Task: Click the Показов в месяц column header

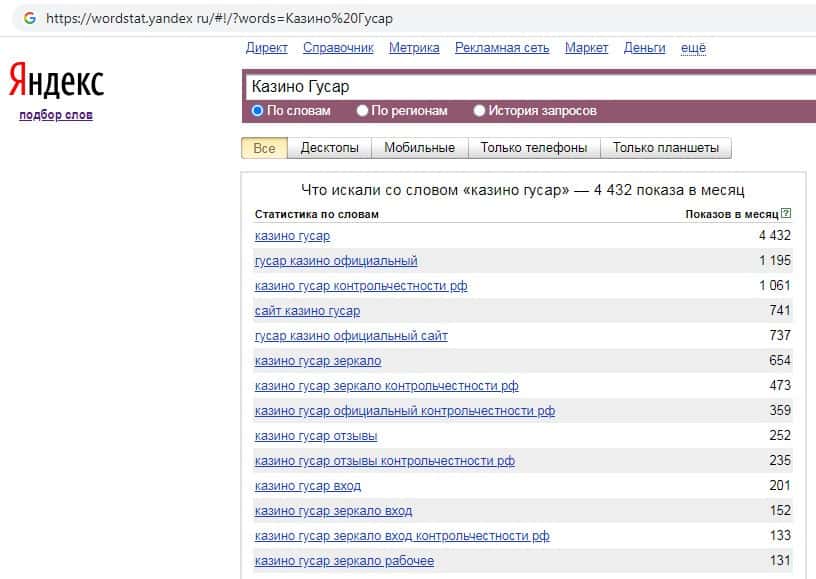Action: click(x=732, y=214)
